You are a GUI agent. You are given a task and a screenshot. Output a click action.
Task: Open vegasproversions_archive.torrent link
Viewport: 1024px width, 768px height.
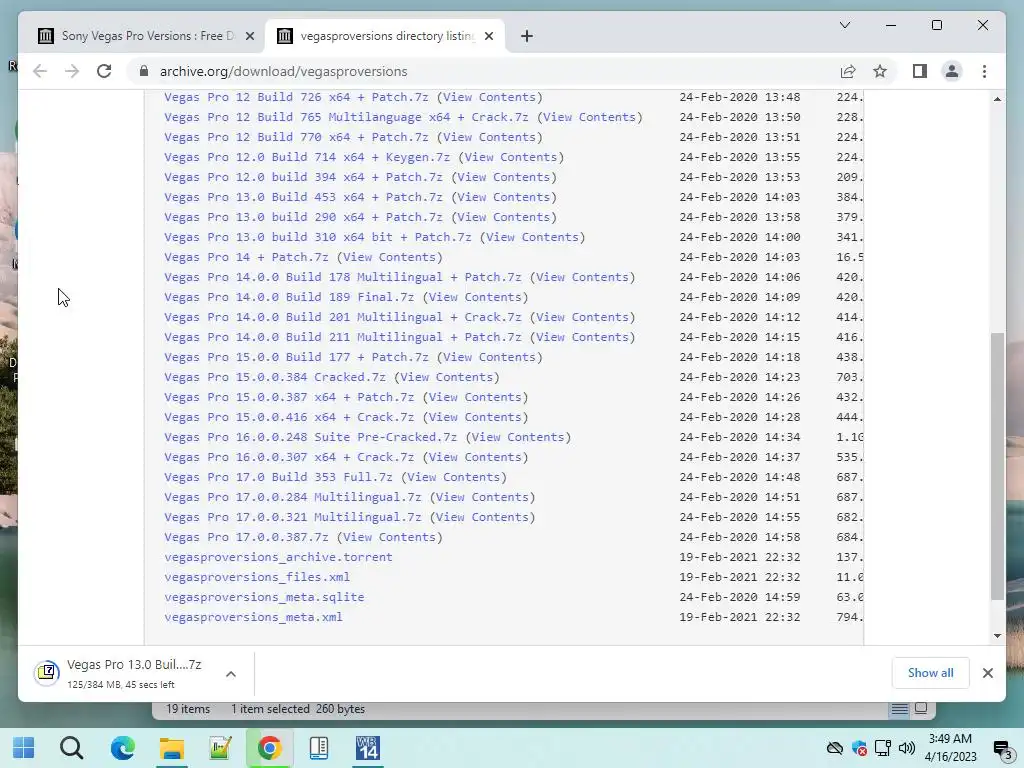[x=278, y=557]
